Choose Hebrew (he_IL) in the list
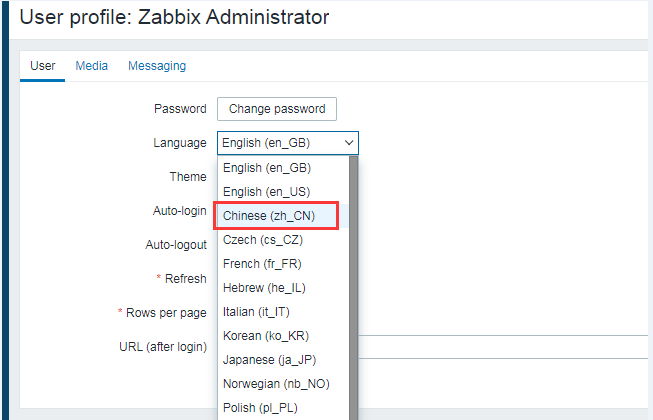This screenshot has width=653, height=420. [x=264, y=288]
